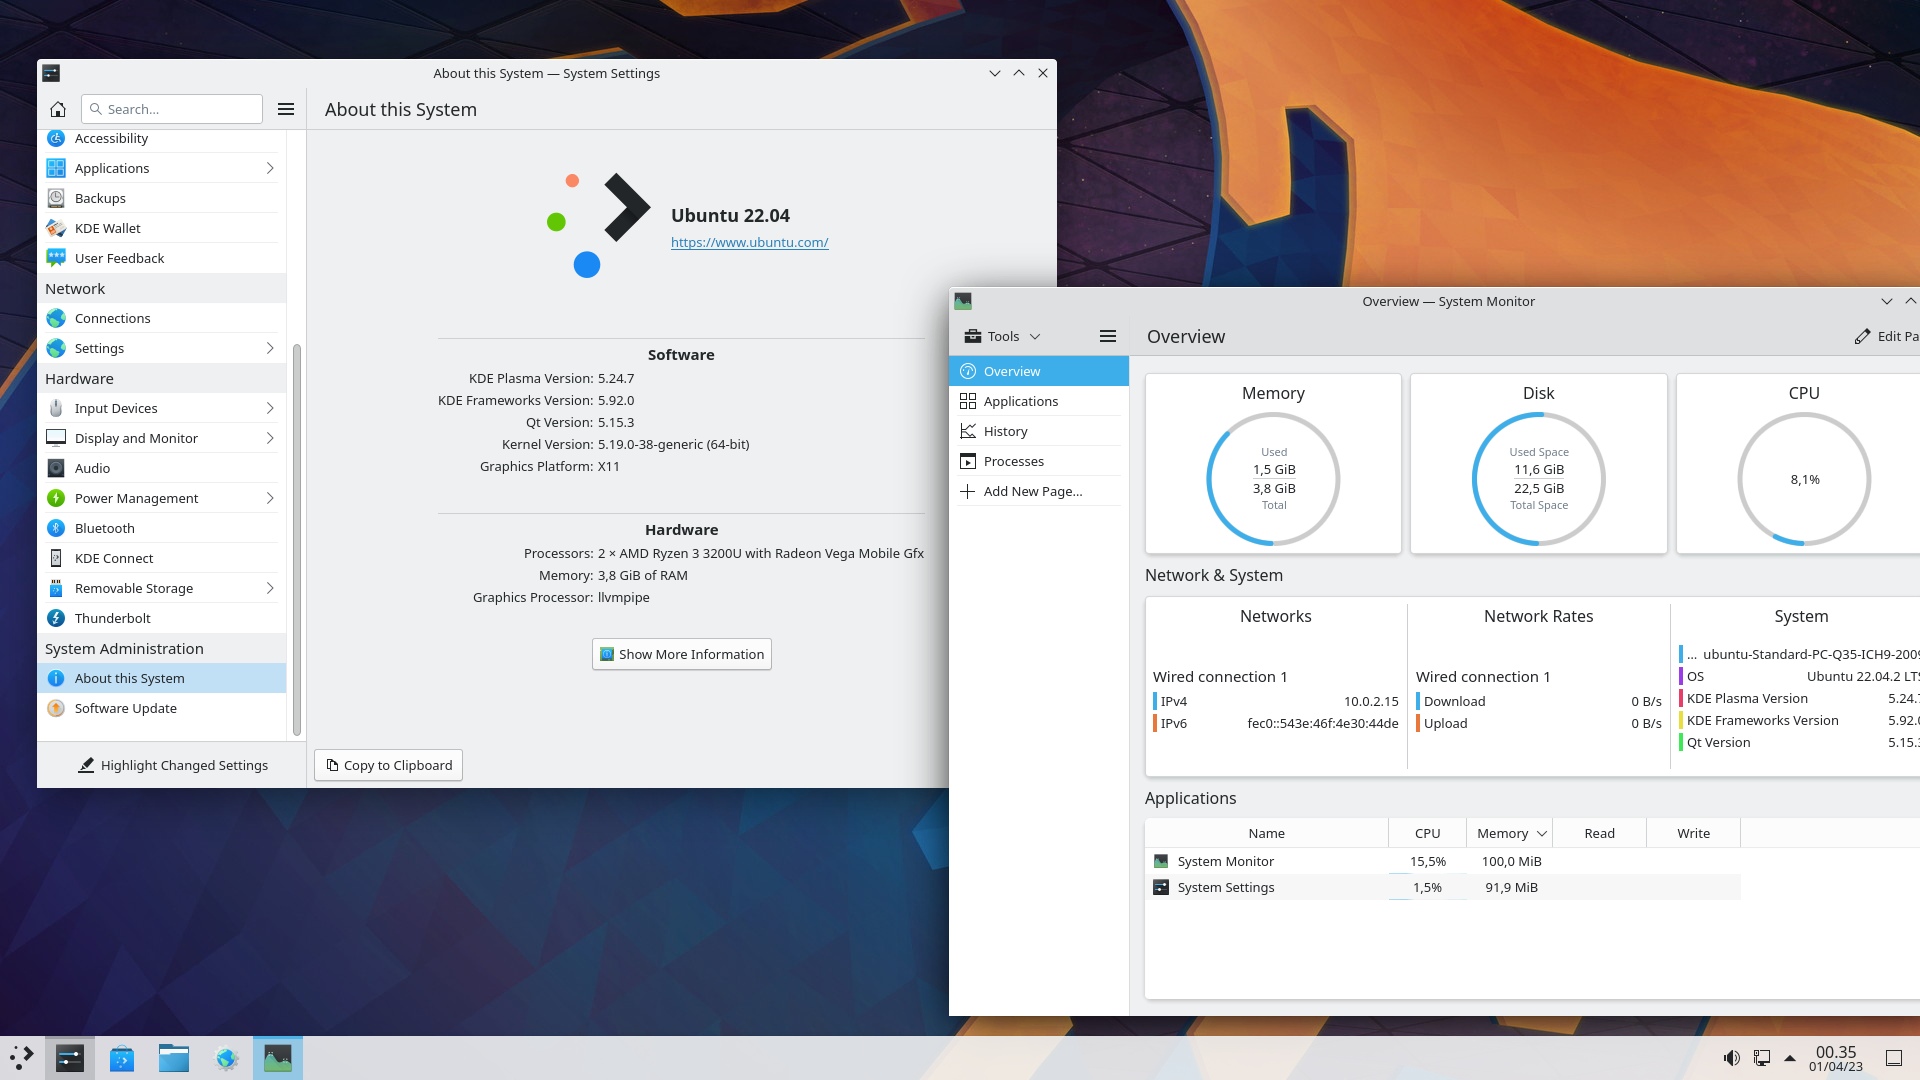Screen dimensions: 1920x1080
Task: Open the hamburger menu in System Monitor
Action: [x=1108, y=336]
